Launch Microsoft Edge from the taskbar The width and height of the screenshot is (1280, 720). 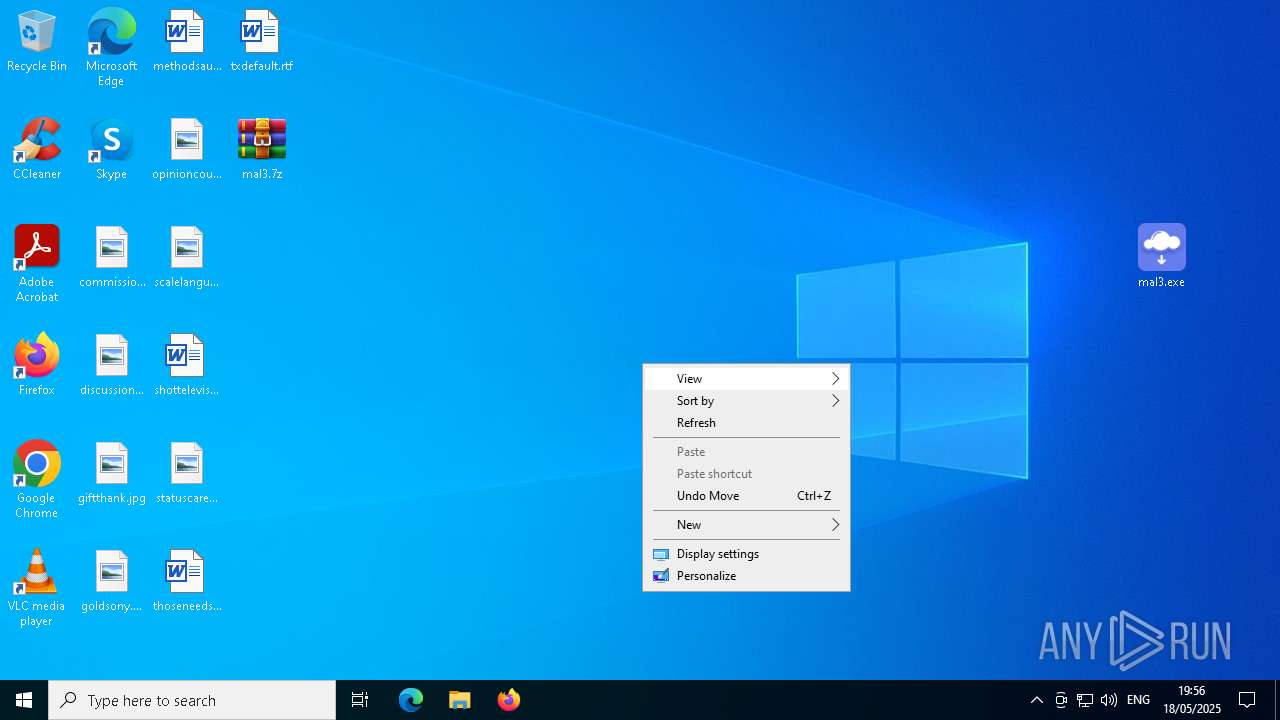click(x=411, y=700)
